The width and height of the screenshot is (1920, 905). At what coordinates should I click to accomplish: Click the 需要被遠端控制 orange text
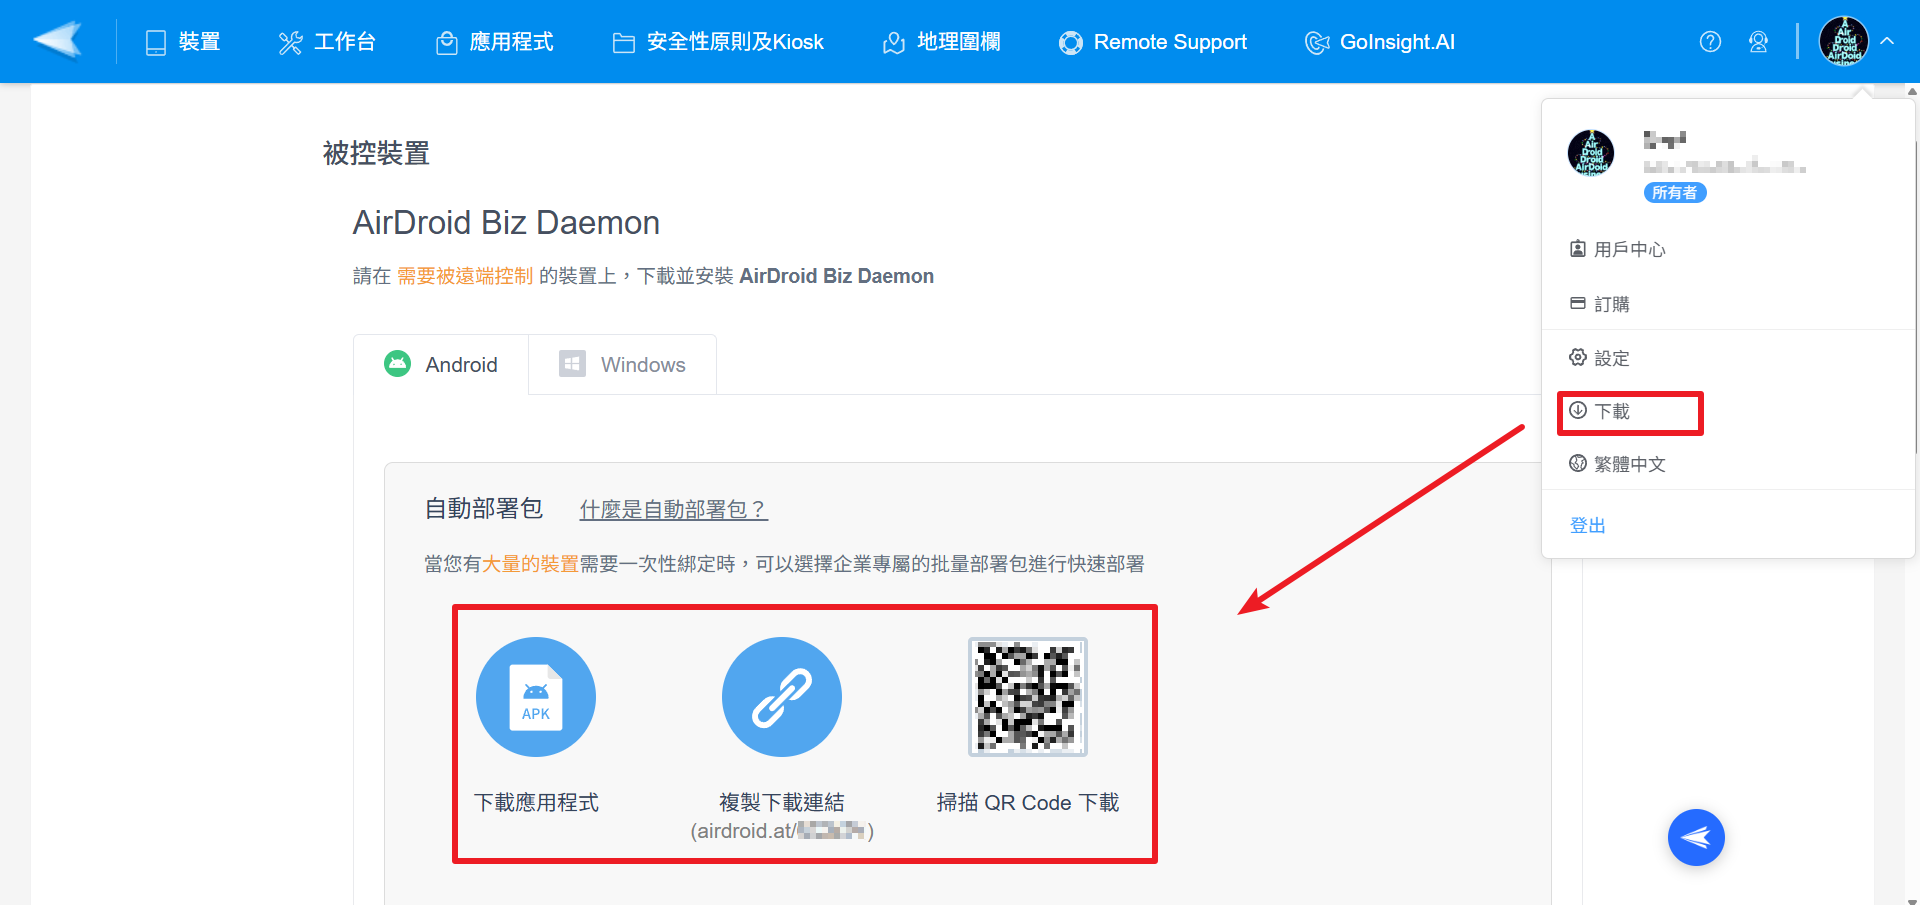[x=465, y=276]
